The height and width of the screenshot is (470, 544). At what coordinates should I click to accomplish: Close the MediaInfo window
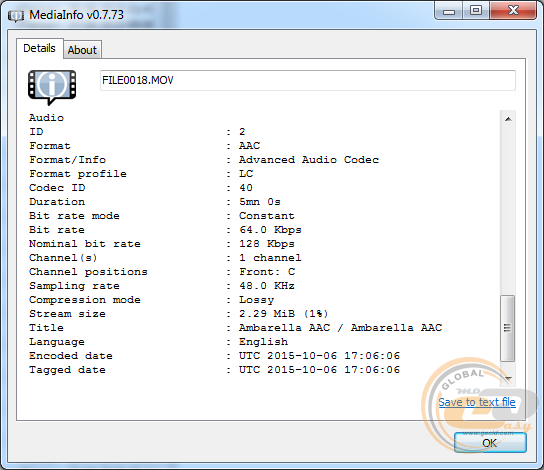coord(513,11)
